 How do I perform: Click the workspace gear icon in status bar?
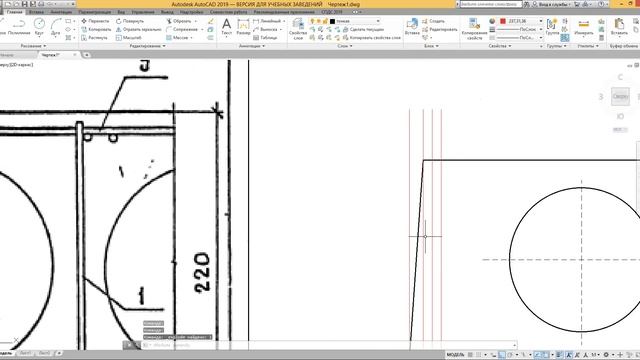click(x=606, y=355)
